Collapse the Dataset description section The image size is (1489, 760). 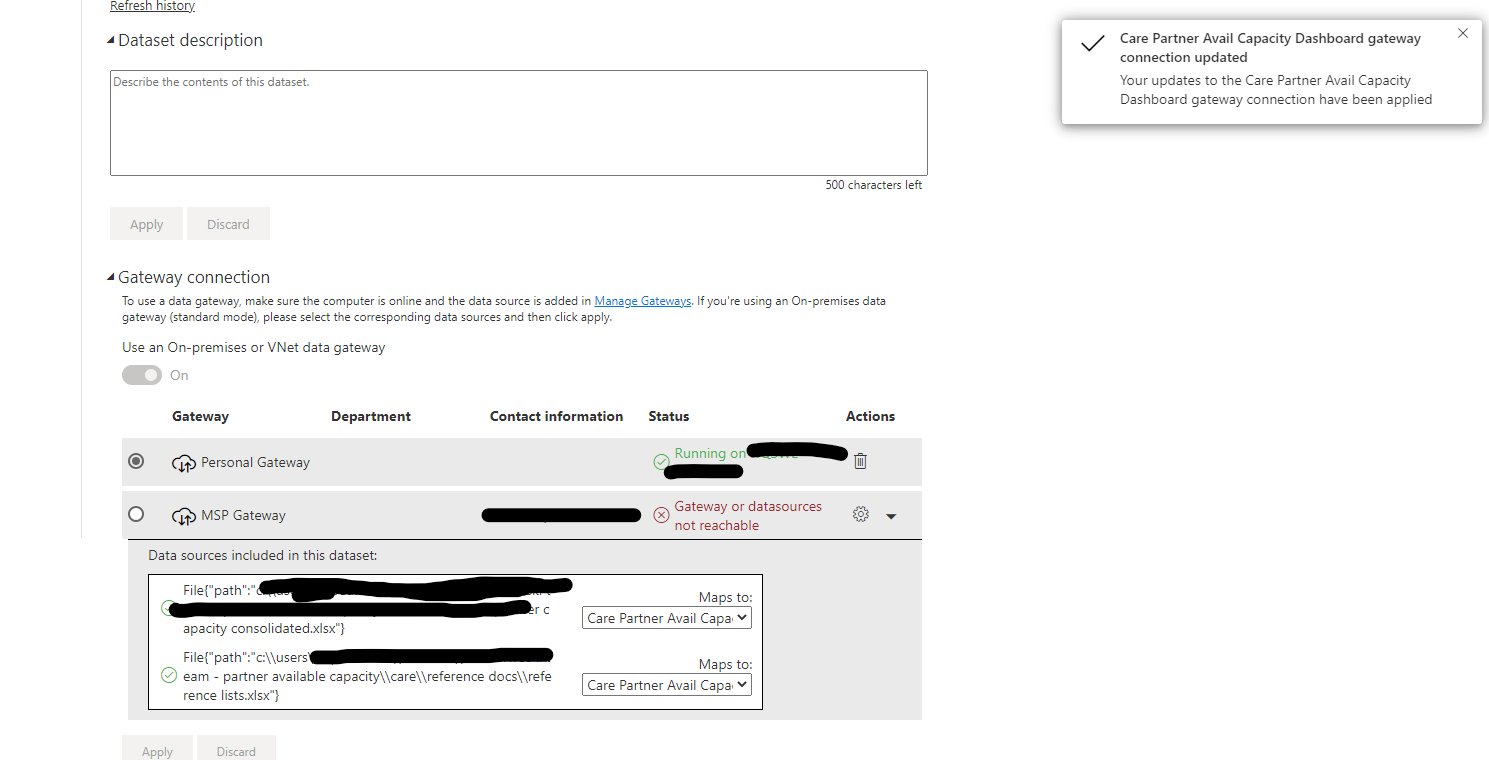pos(111,41)
